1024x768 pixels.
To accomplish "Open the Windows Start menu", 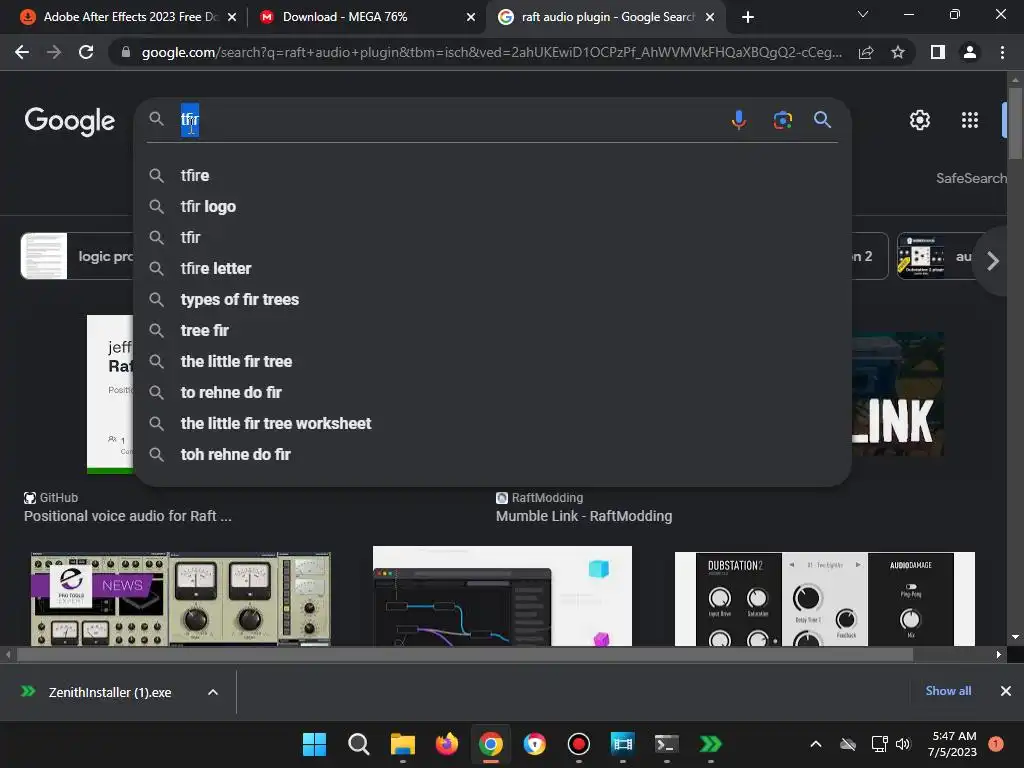I will (314, 744).
